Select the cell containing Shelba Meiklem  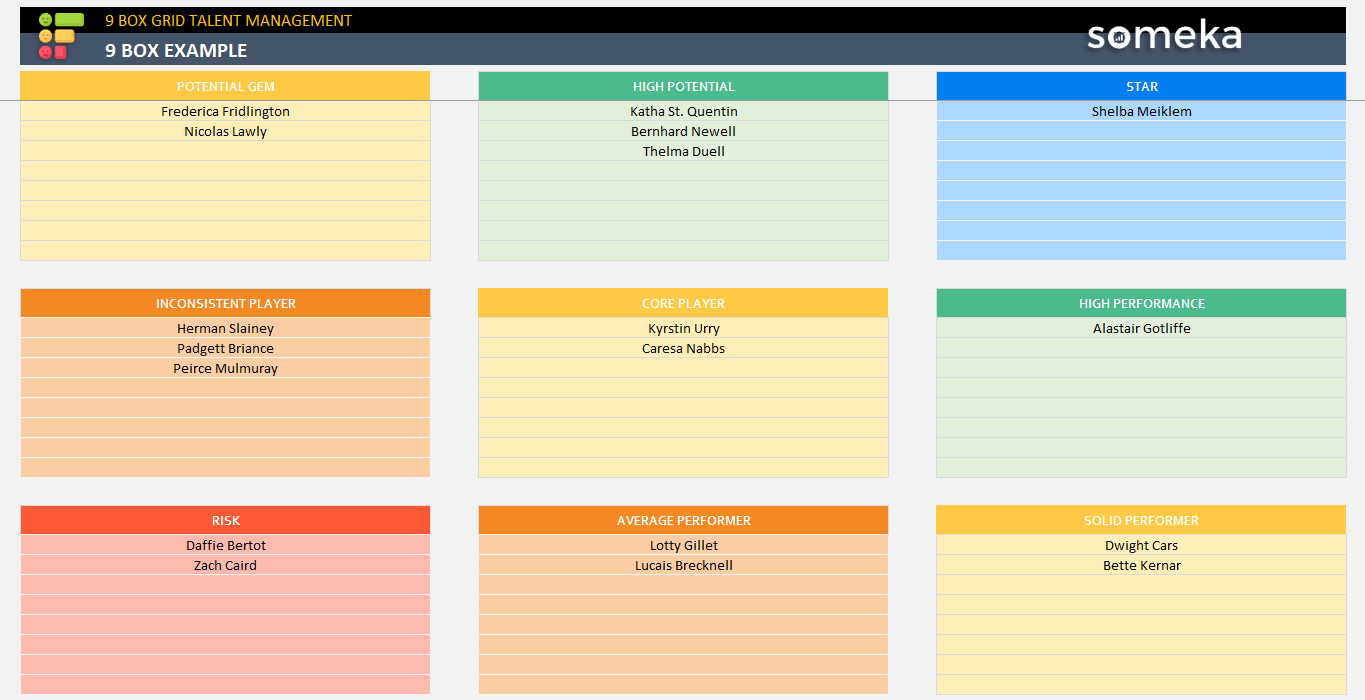1141,111
